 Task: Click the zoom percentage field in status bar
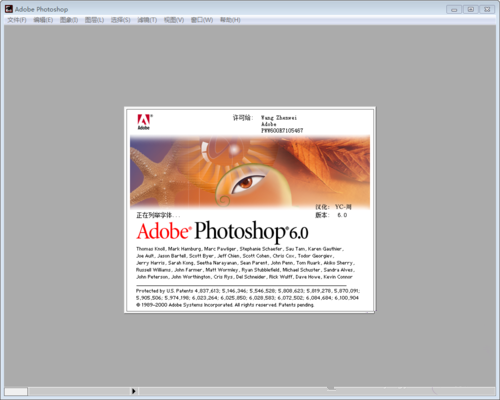[16, 391]
